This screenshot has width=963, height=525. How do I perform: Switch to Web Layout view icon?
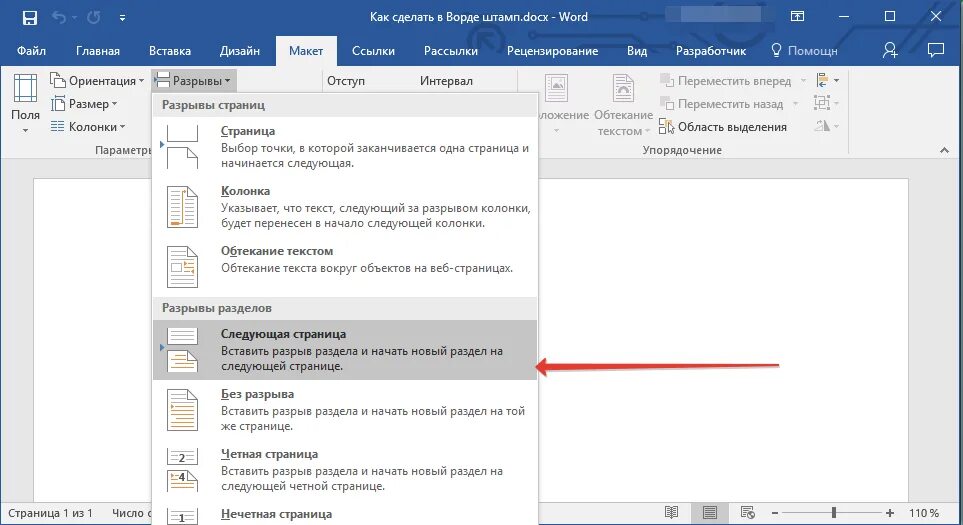click(747, 512)
